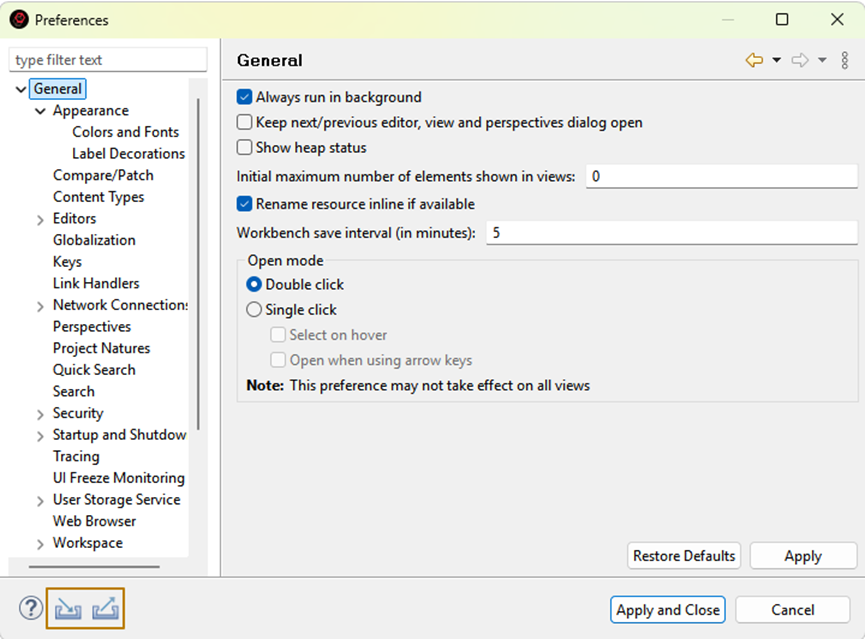Open the Forward history dropdown arrow
The height and width of the screenshot is (639, 865).
(822, 61)
